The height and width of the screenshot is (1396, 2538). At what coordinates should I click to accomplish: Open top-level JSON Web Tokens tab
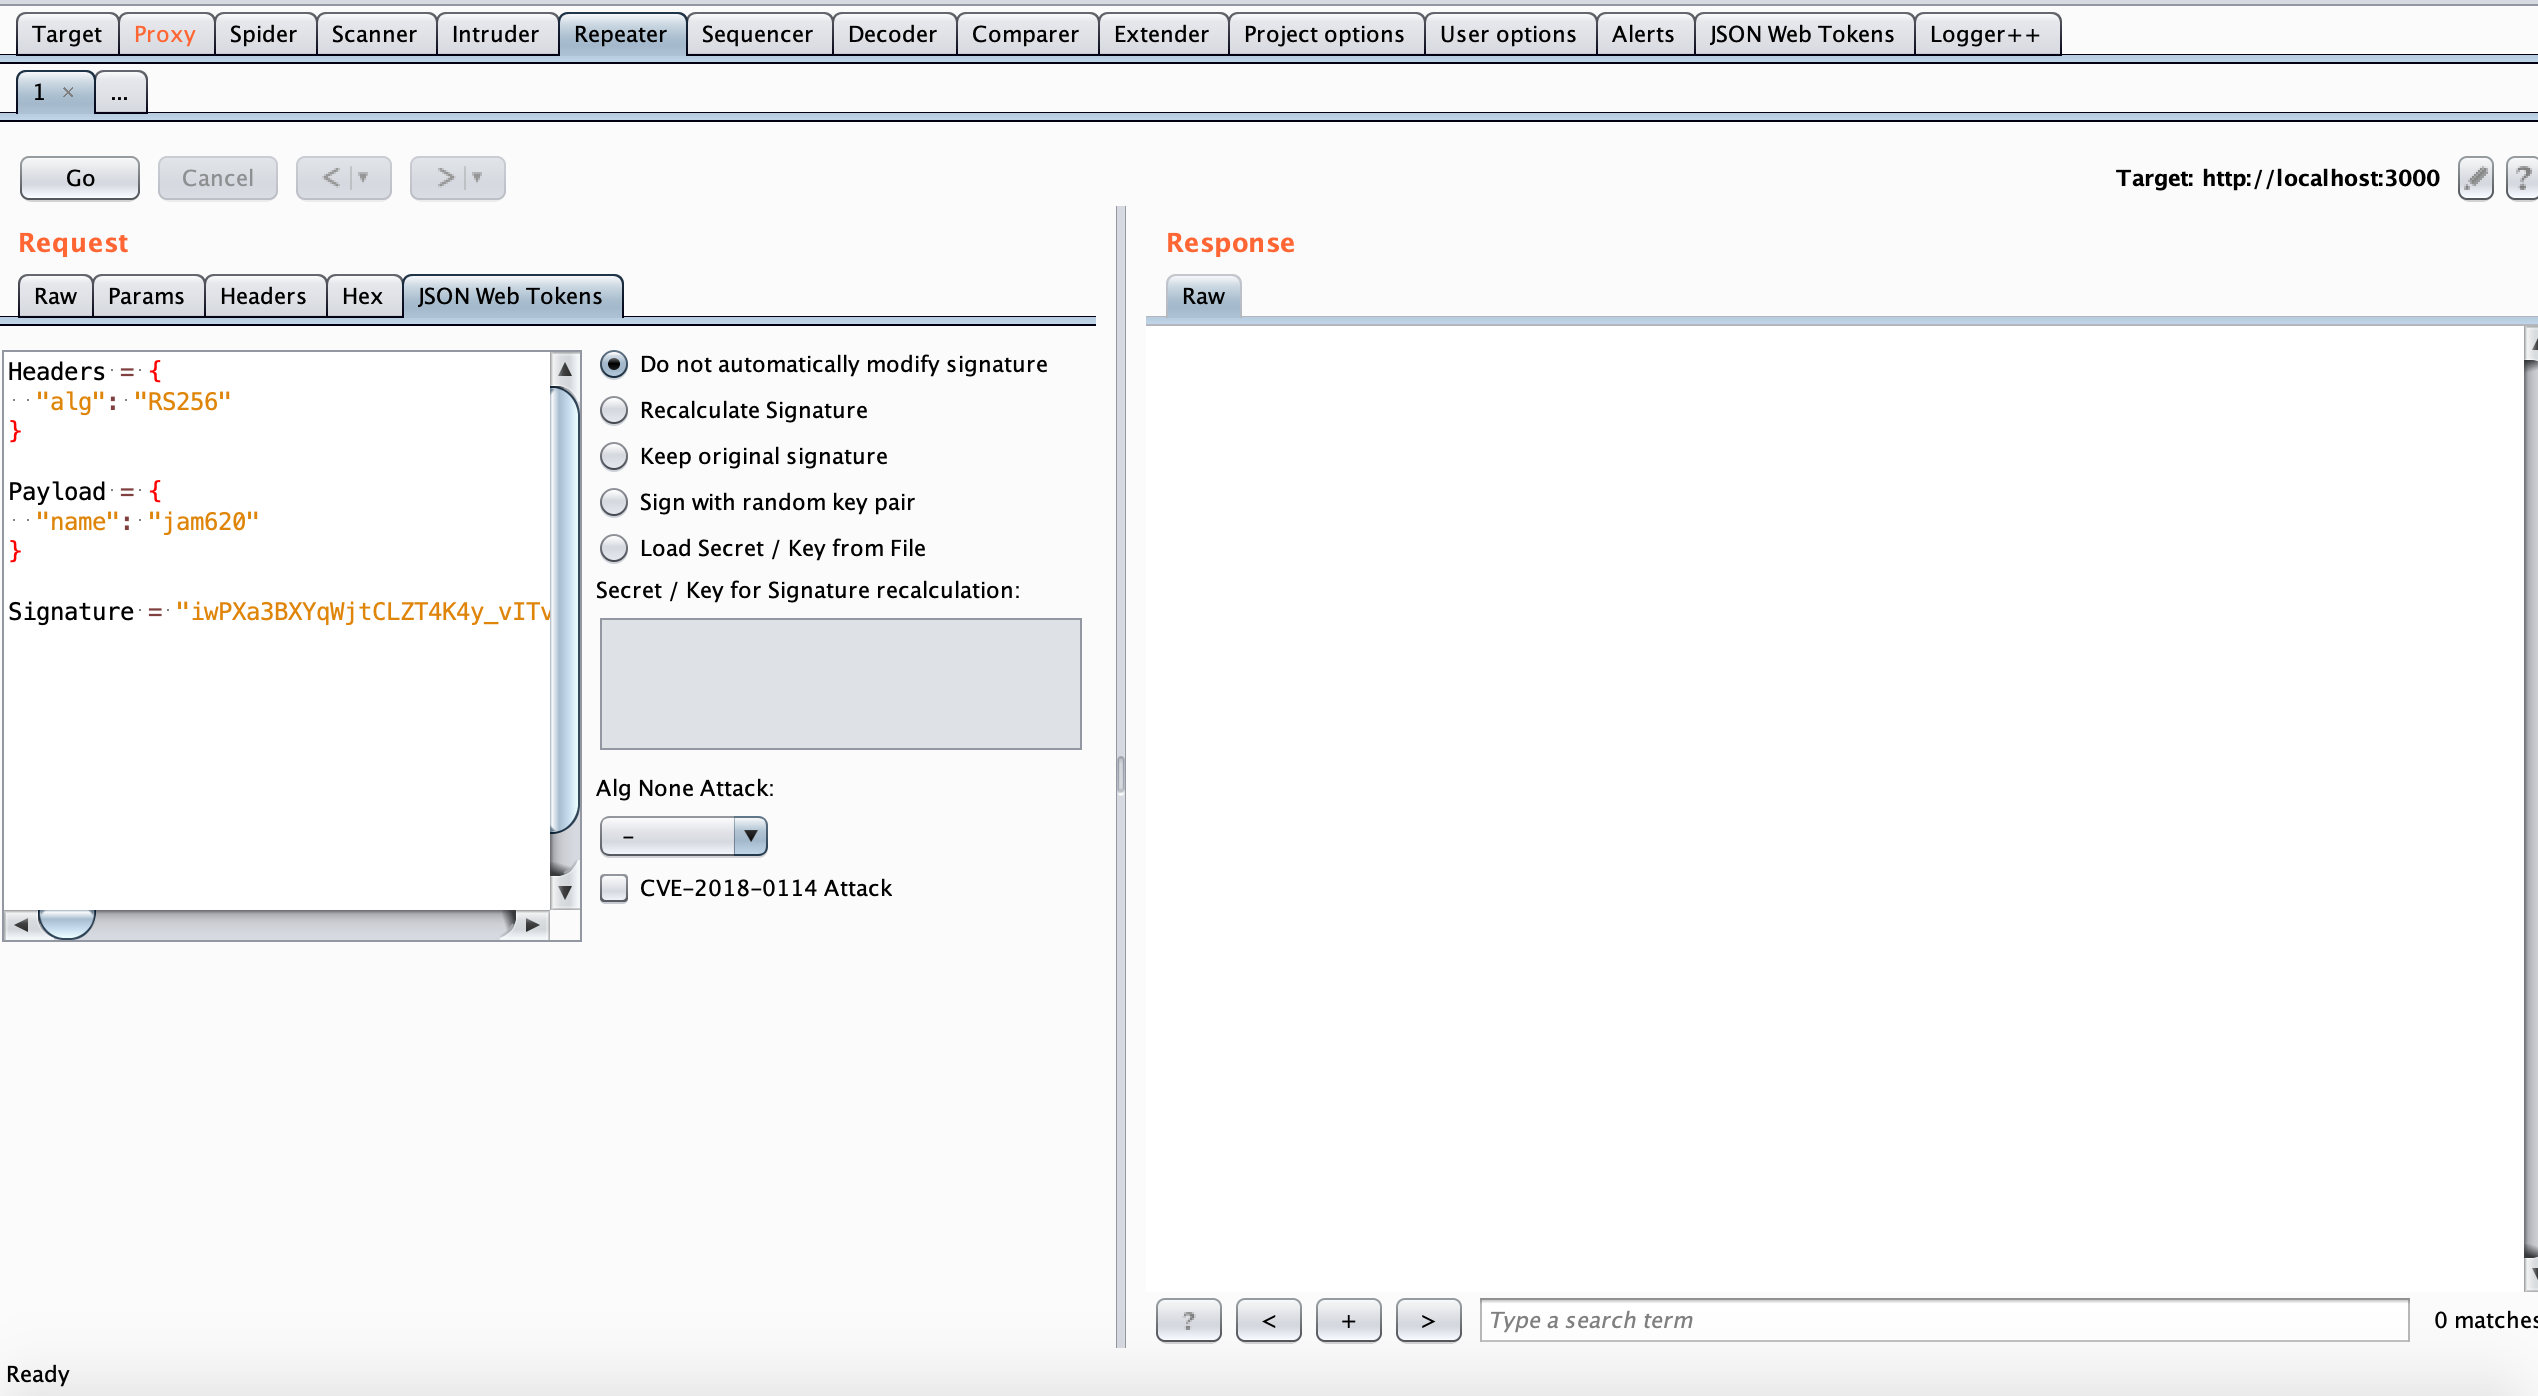[x=1803, y=34]
